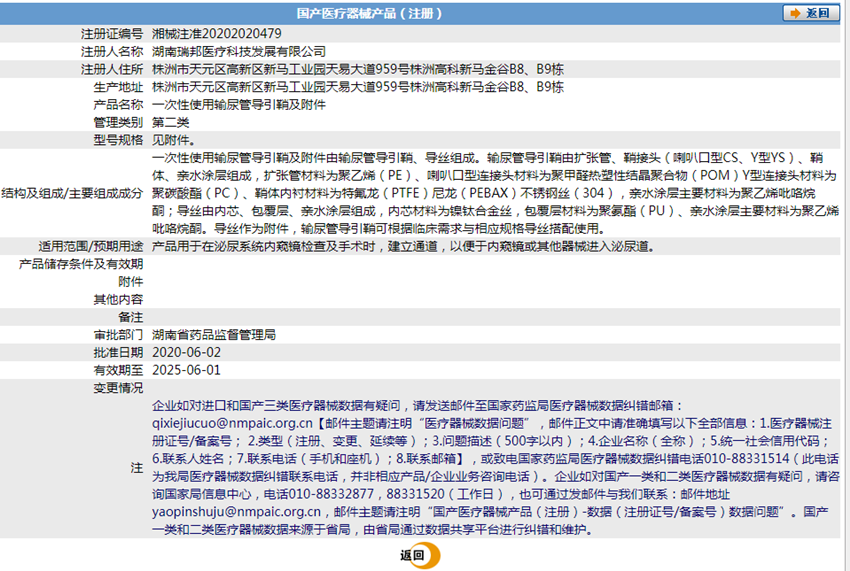Click the email yaopinshuju@nmpaic.org.cn
Screen dimensions: 850x571
[236, 511]
